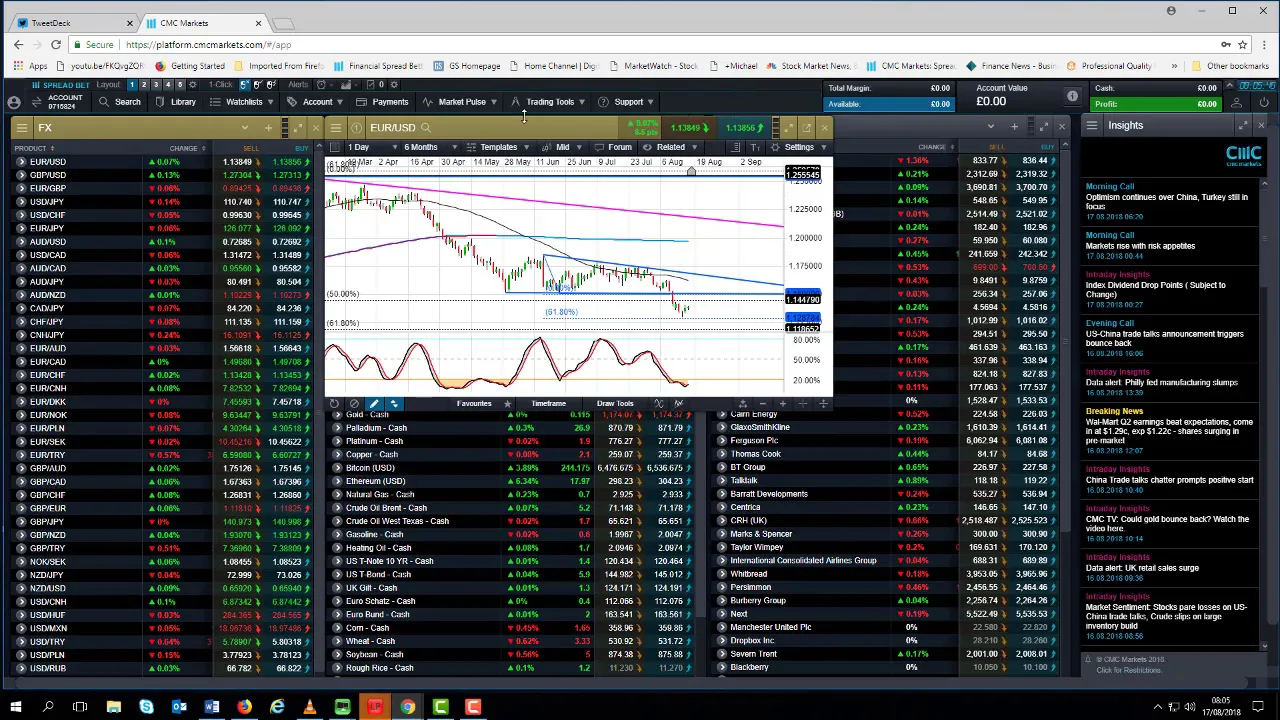This screenshot has height=720, width=1280.
Task: Add a watchlist with FX panel plus icon
Action: (x=268, y=127)
